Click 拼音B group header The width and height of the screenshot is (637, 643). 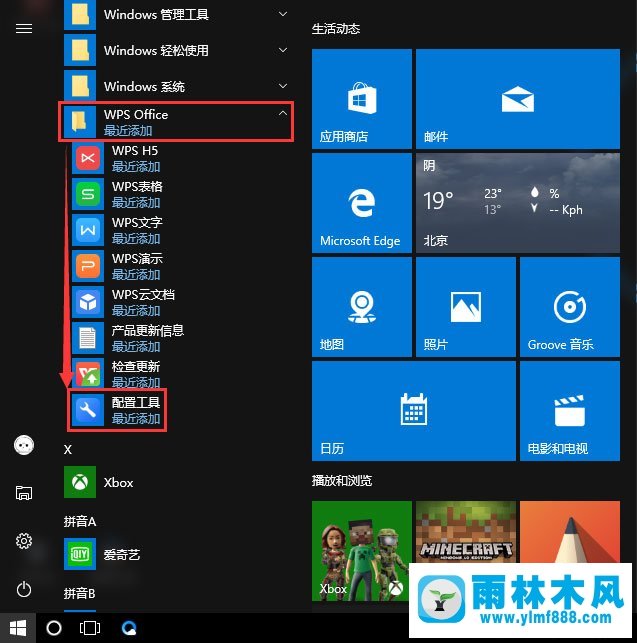click(80, 593)
